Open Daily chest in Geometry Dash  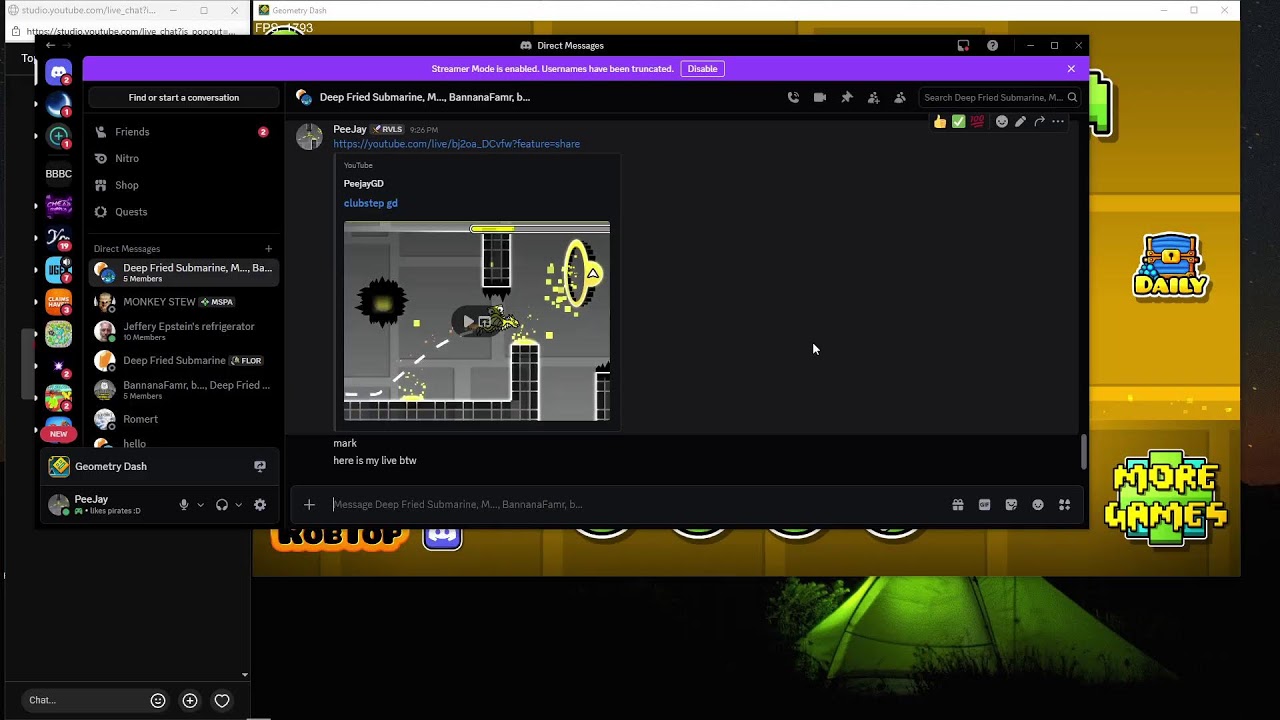coord(1170,266)
